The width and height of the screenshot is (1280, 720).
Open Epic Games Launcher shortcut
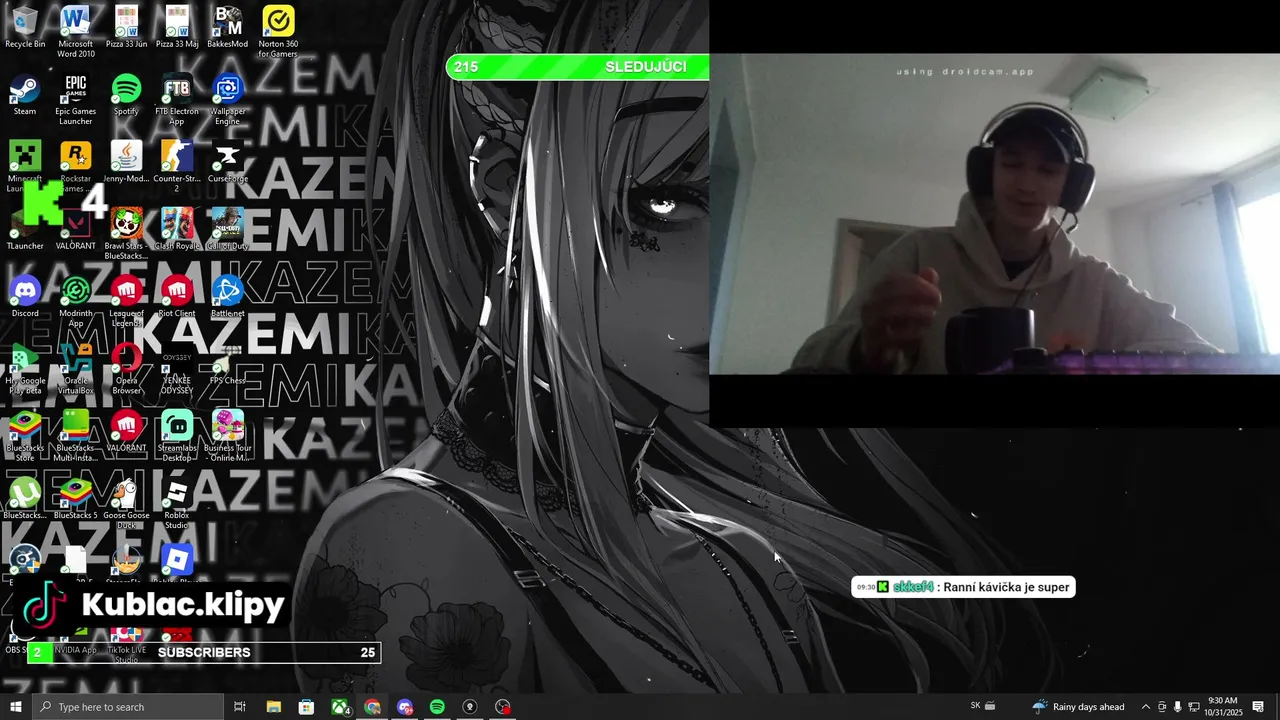pos(76,99)
